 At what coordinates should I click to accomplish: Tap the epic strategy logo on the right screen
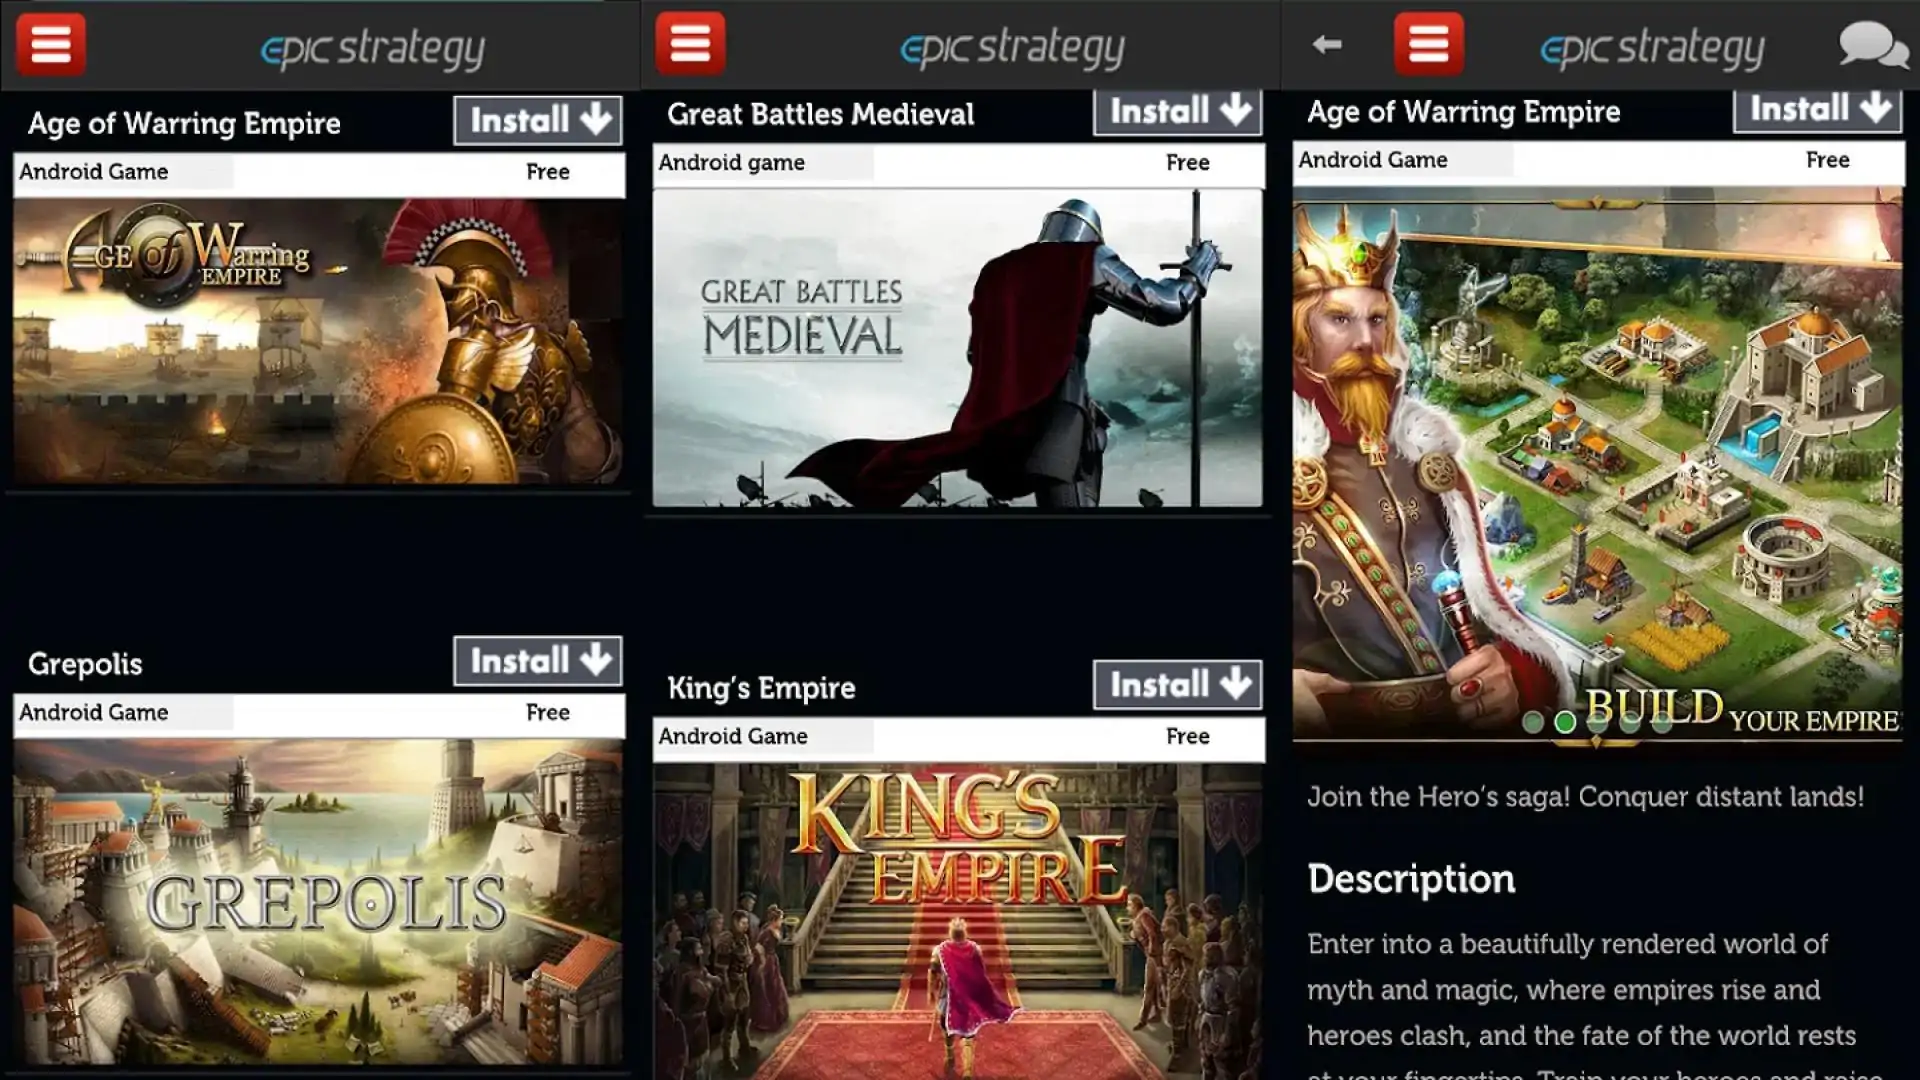pyautogui.click(x=1653, y=48)
